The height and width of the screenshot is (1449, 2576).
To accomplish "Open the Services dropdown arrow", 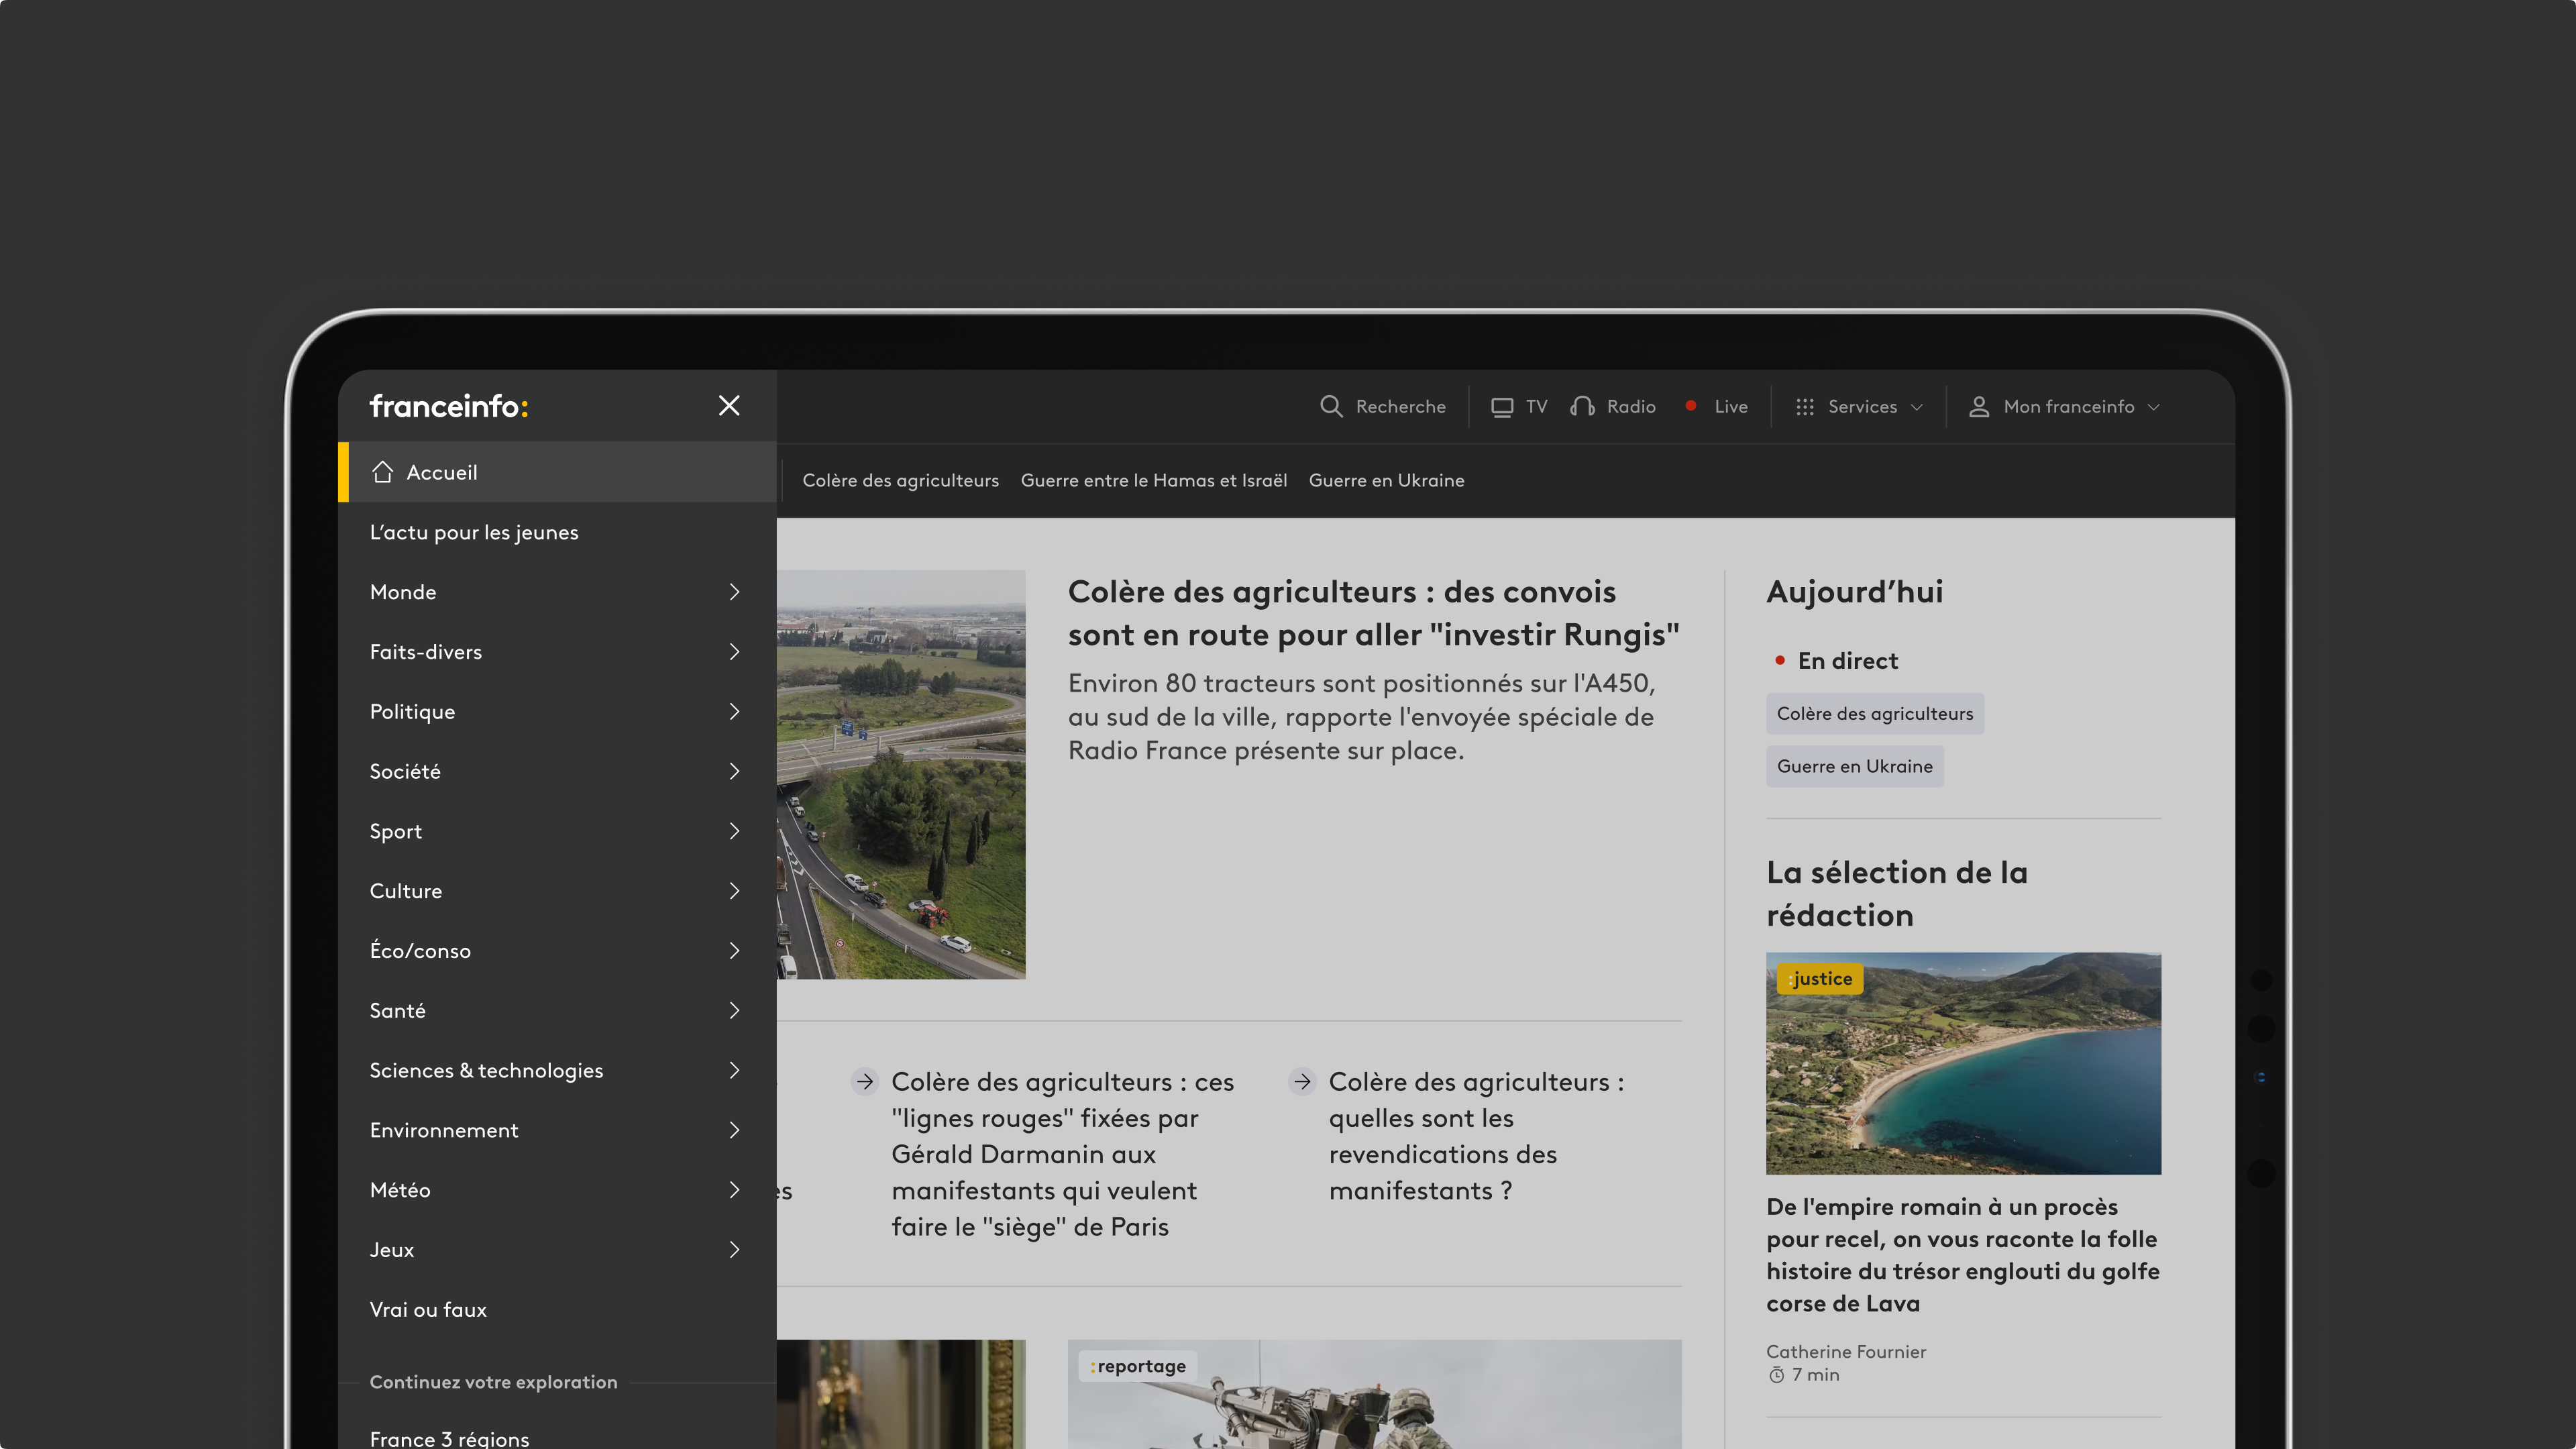I will click(x=1916, y=407).
